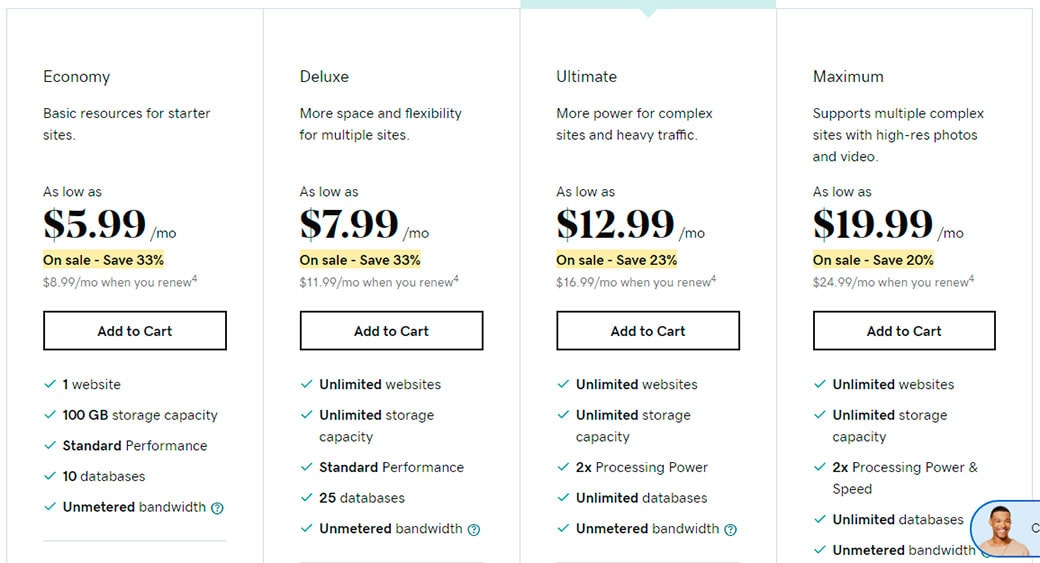Click checkmark beside Deluxe 25 databases
This screenshot has height=563, width=1040.
[307, 498]
